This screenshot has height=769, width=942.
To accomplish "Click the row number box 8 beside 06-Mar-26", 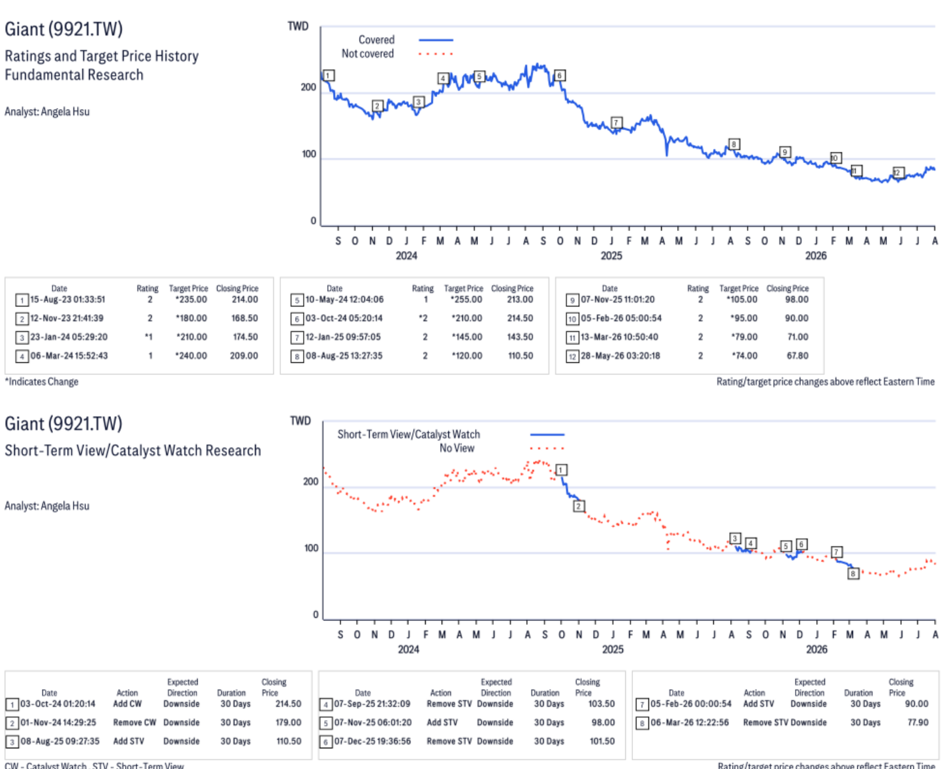I will click(x=642, y=723).
